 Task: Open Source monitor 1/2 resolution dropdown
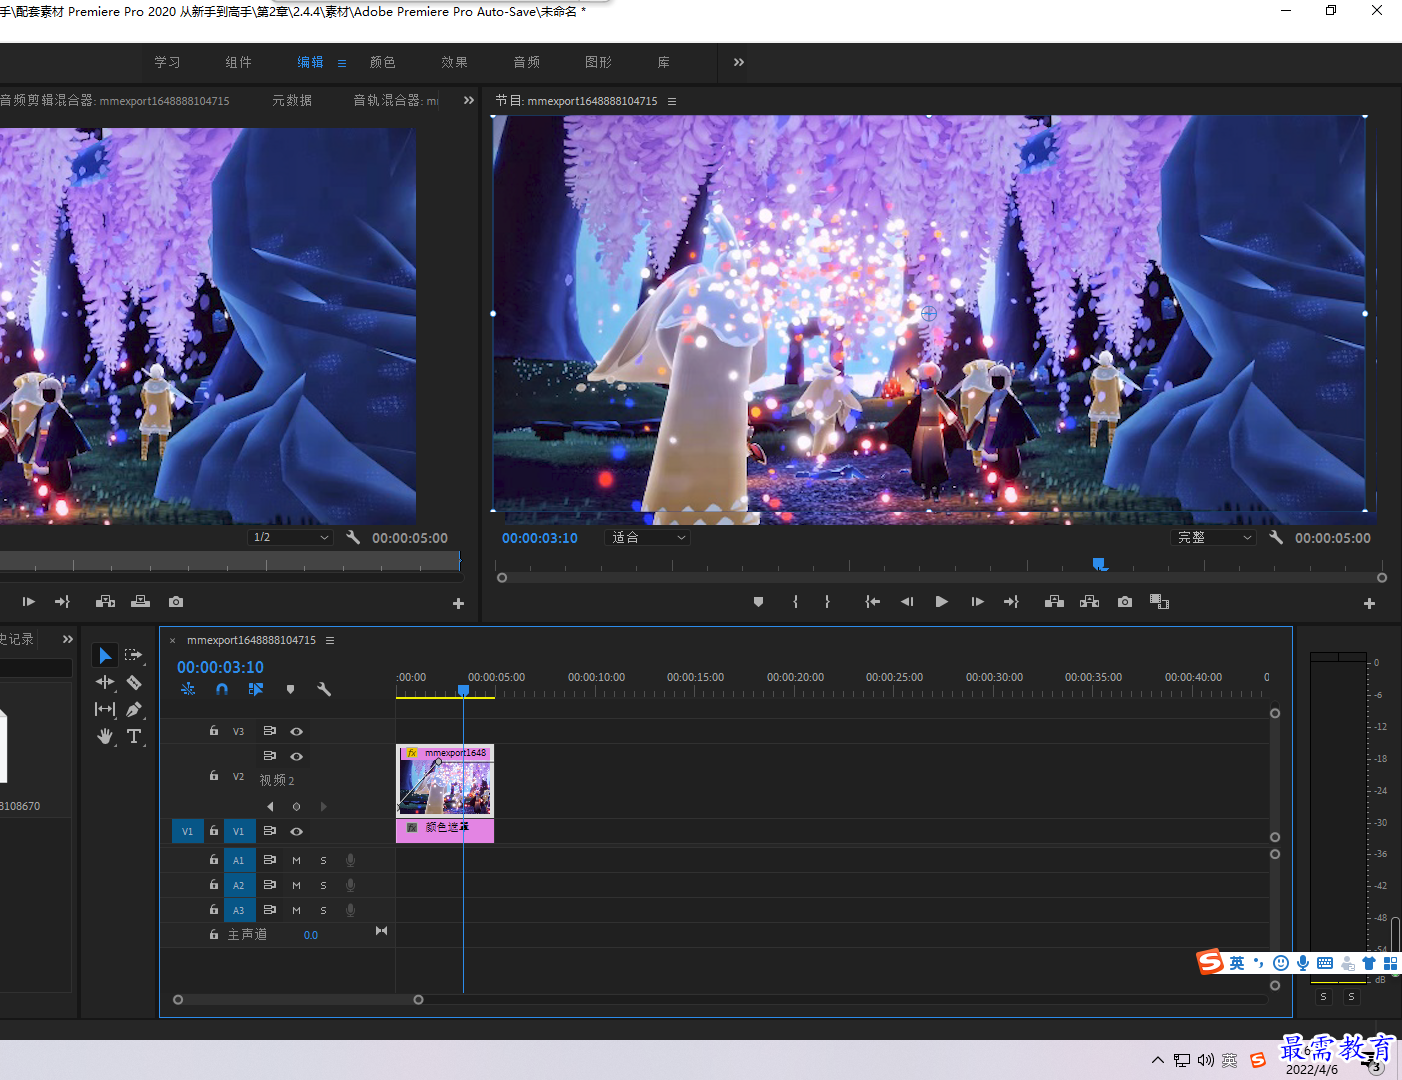coord(290,537)
